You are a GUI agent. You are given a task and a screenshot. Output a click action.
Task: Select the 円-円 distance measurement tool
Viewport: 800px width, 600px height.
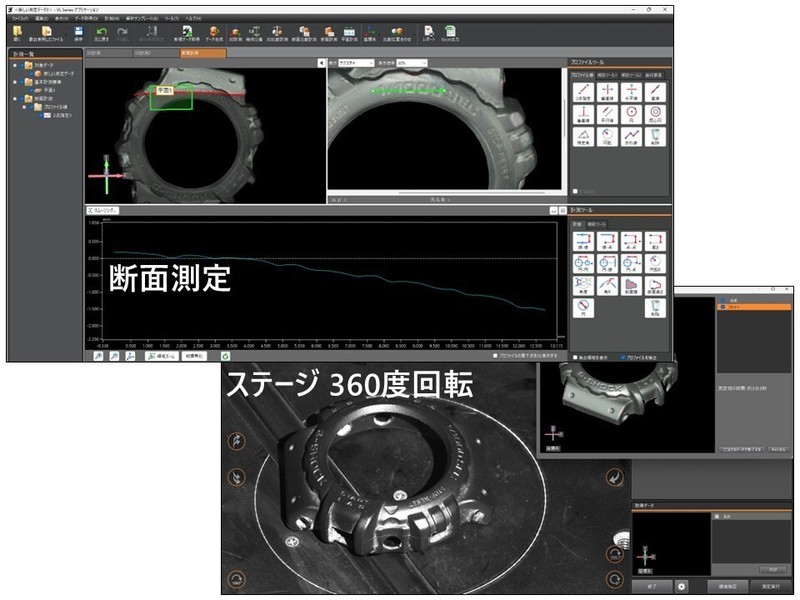point(583,264)
